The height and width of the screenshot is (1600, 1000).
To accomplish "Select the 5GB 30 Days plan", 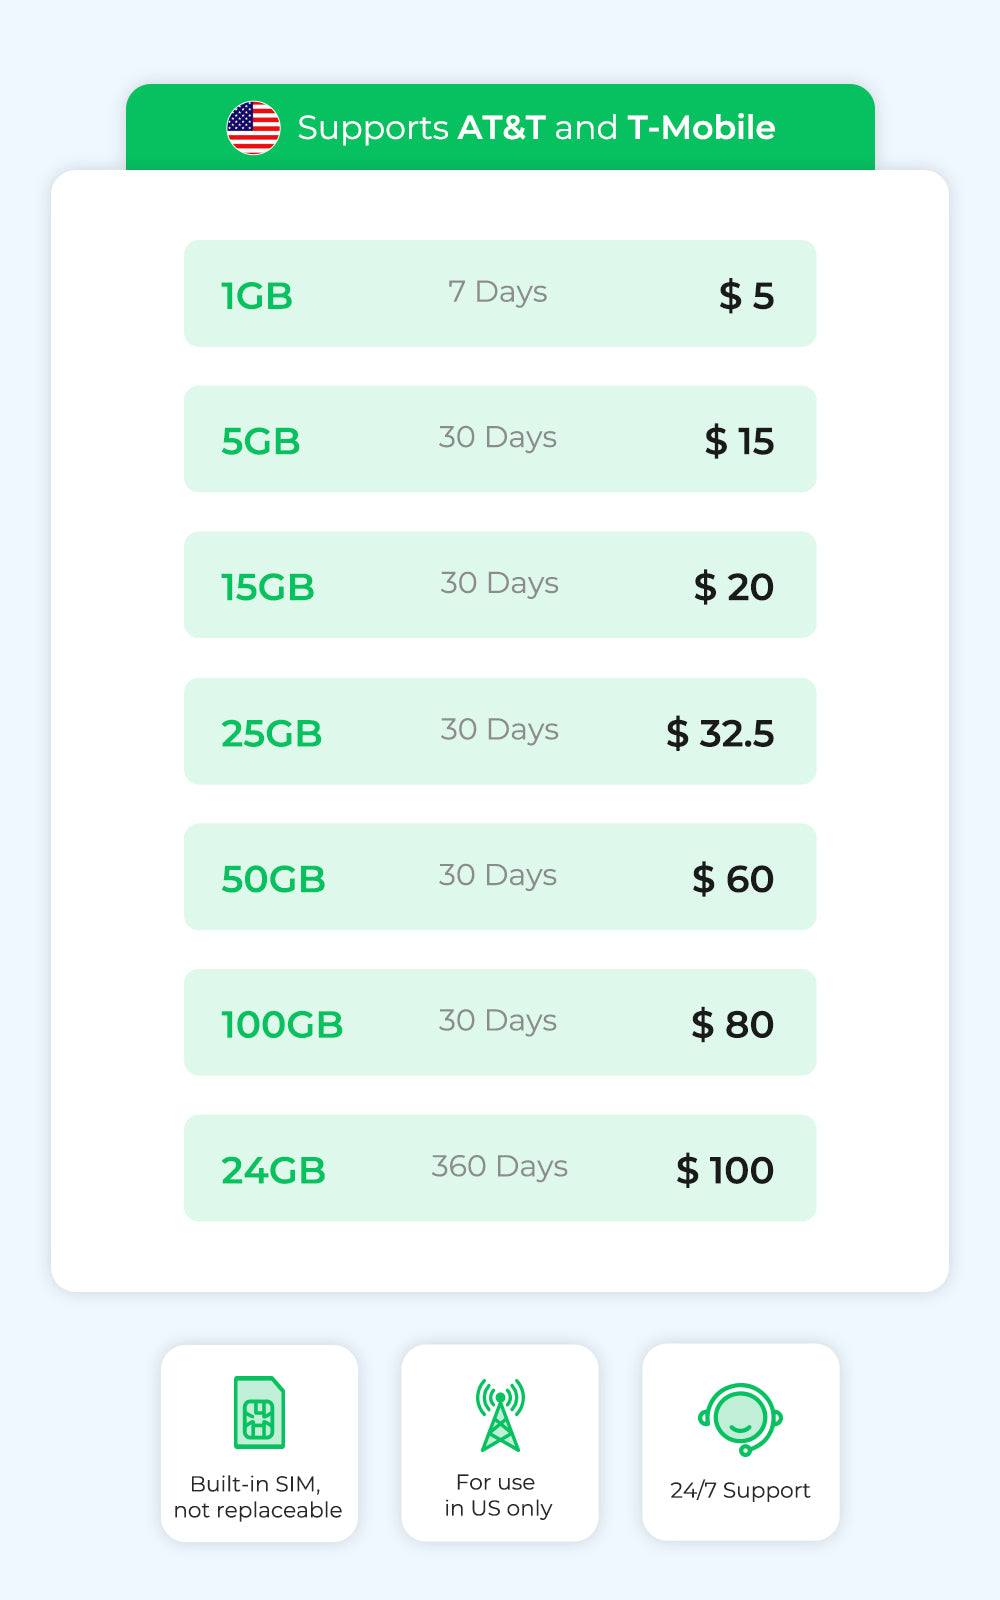I will click(500, 439).
